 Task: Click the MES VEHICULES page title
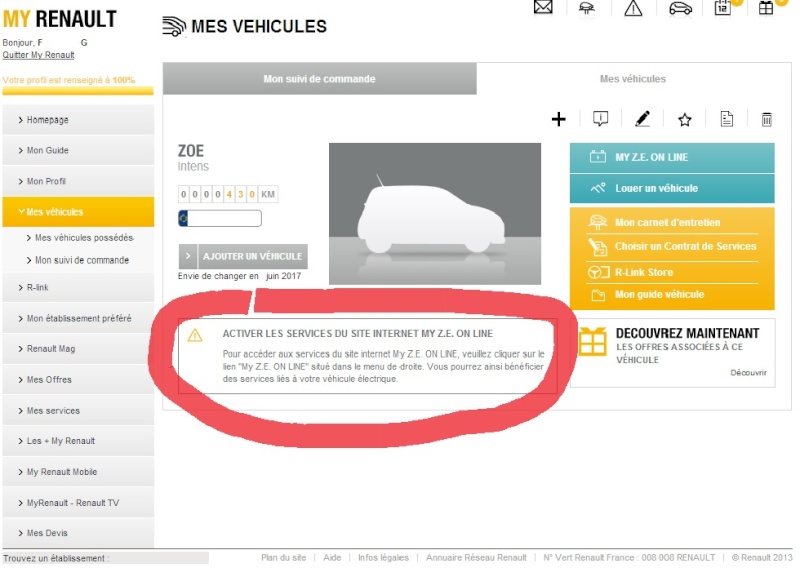pos(259,27)
